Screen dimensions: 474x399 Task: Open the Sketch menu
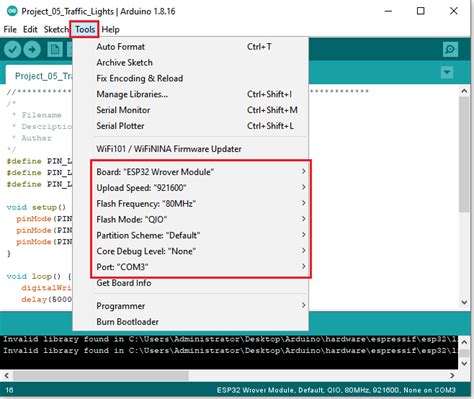point(56,29)
